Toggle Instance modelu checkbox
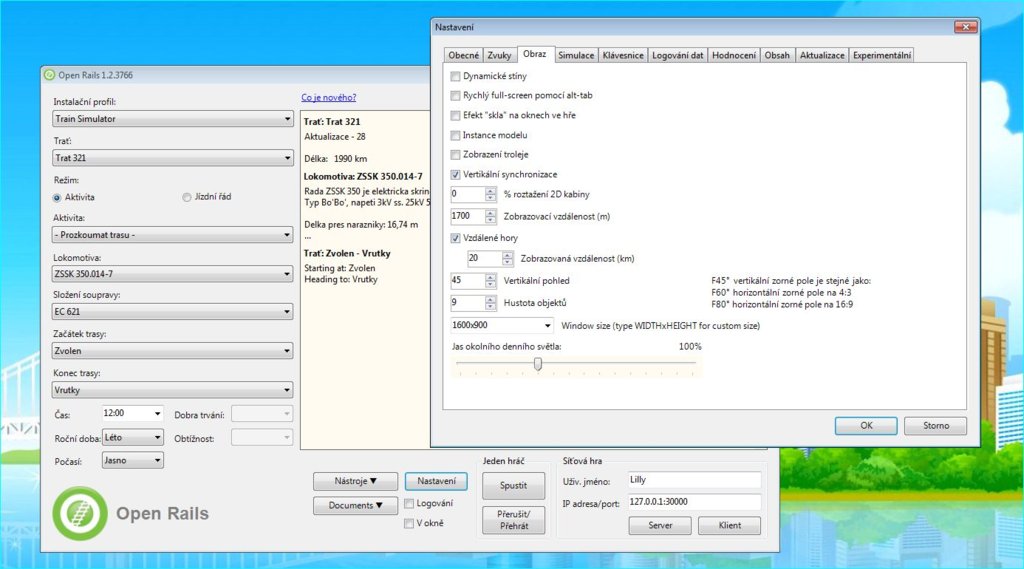This screenshot has height=569, width=1024. tap(455, 135)
